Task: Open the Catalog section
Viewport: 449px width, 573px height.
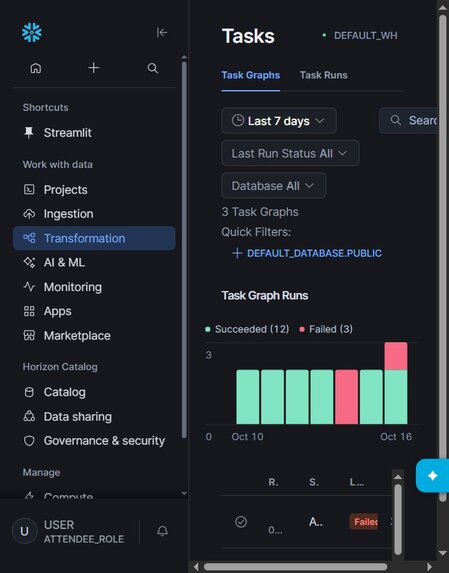Action: pos(94,392)
